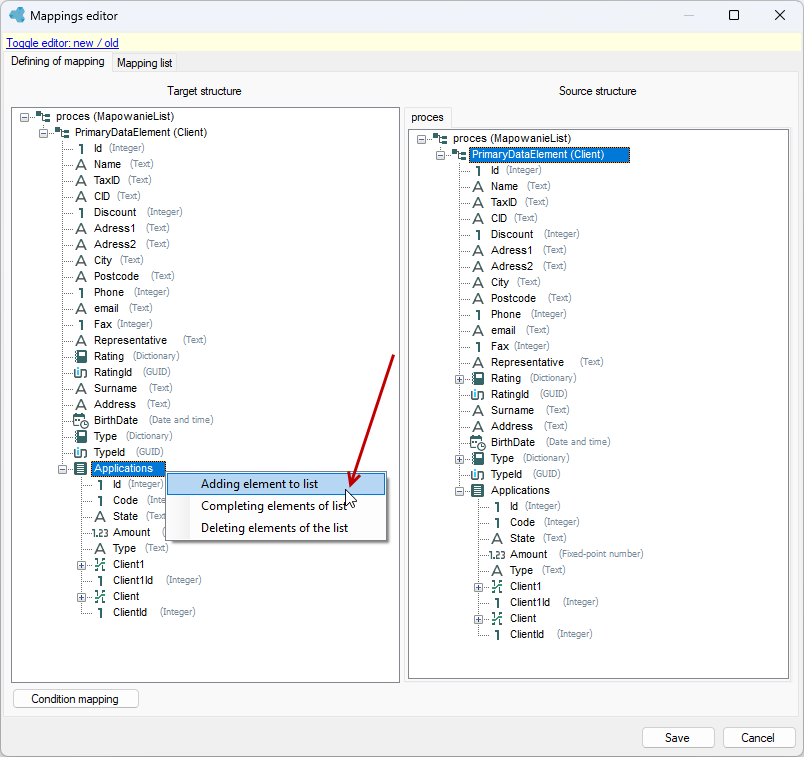Collapse PrimaryDataElement in Target structure
804x757 pixels.
pyautogui.click(x=44, y=133)
